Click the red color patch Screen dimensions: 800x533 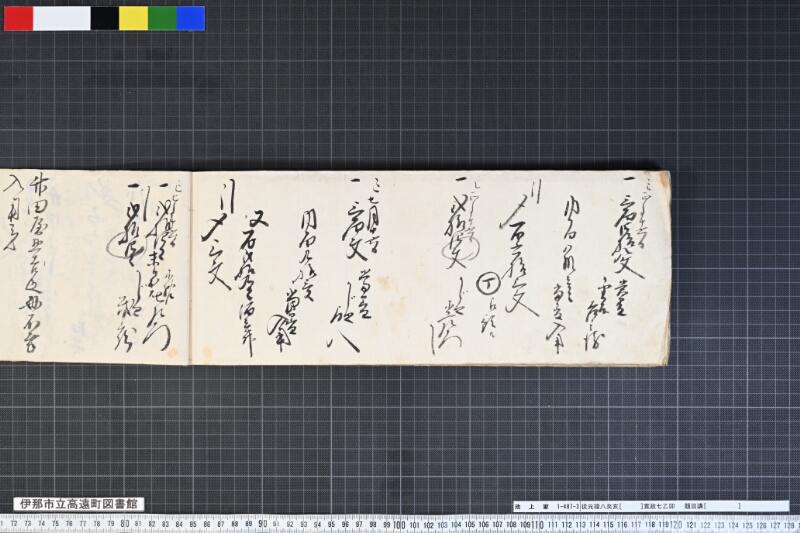(x=18, y=18)
